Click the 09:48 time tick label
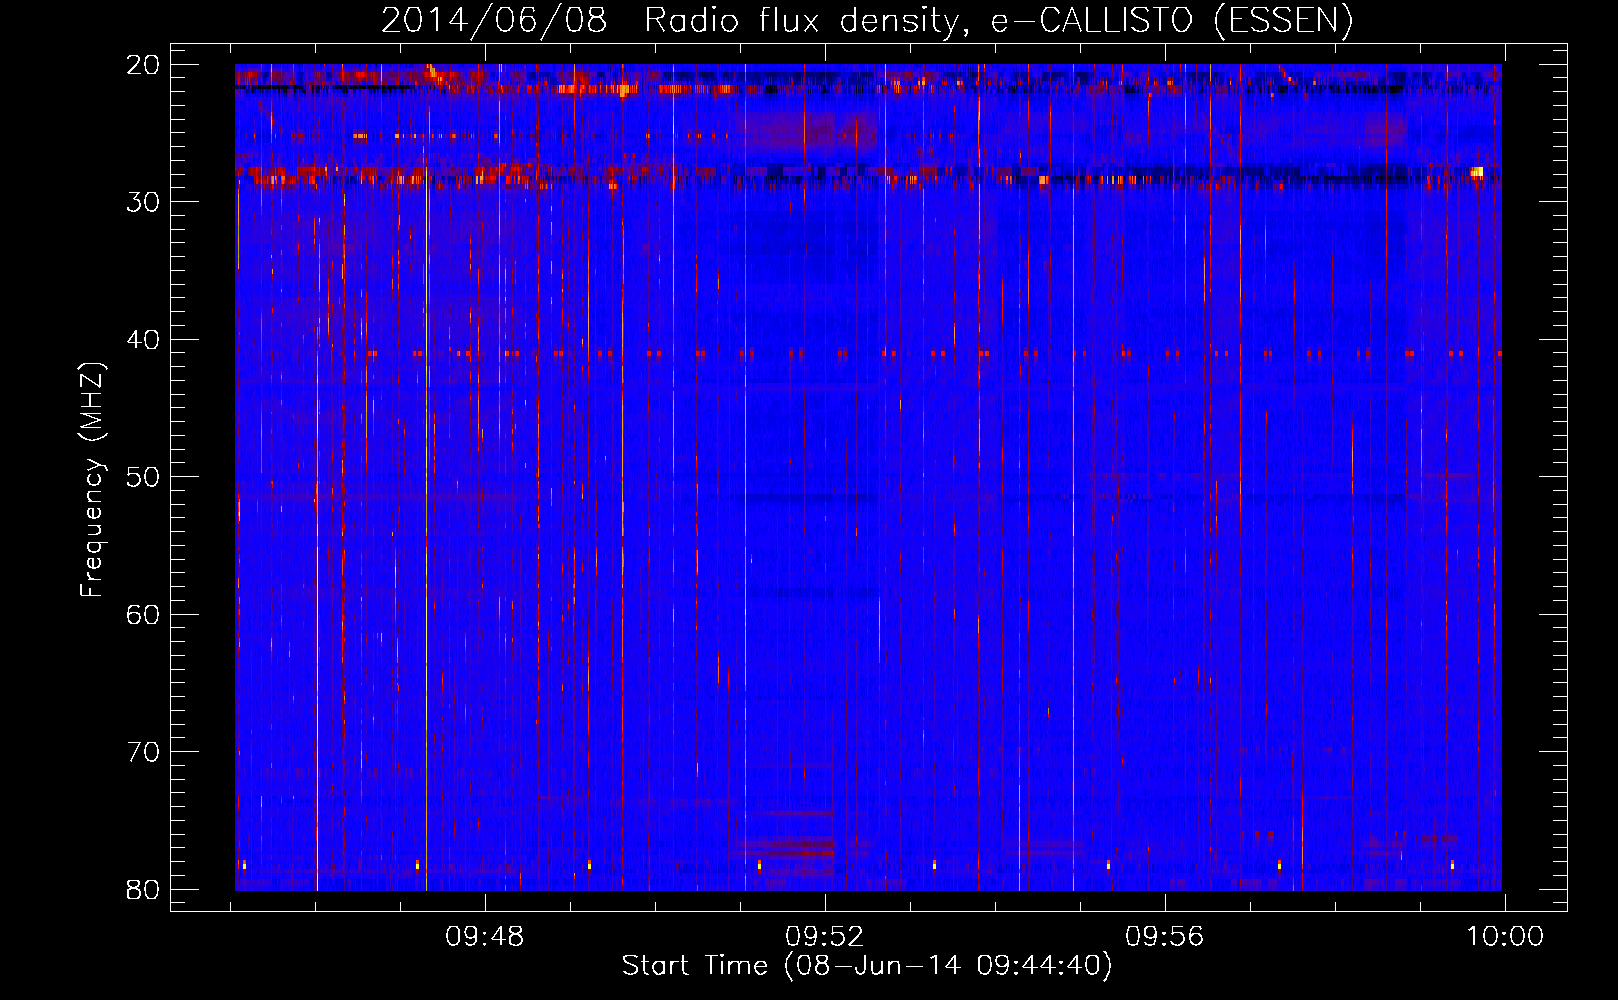 coord(485,937)
